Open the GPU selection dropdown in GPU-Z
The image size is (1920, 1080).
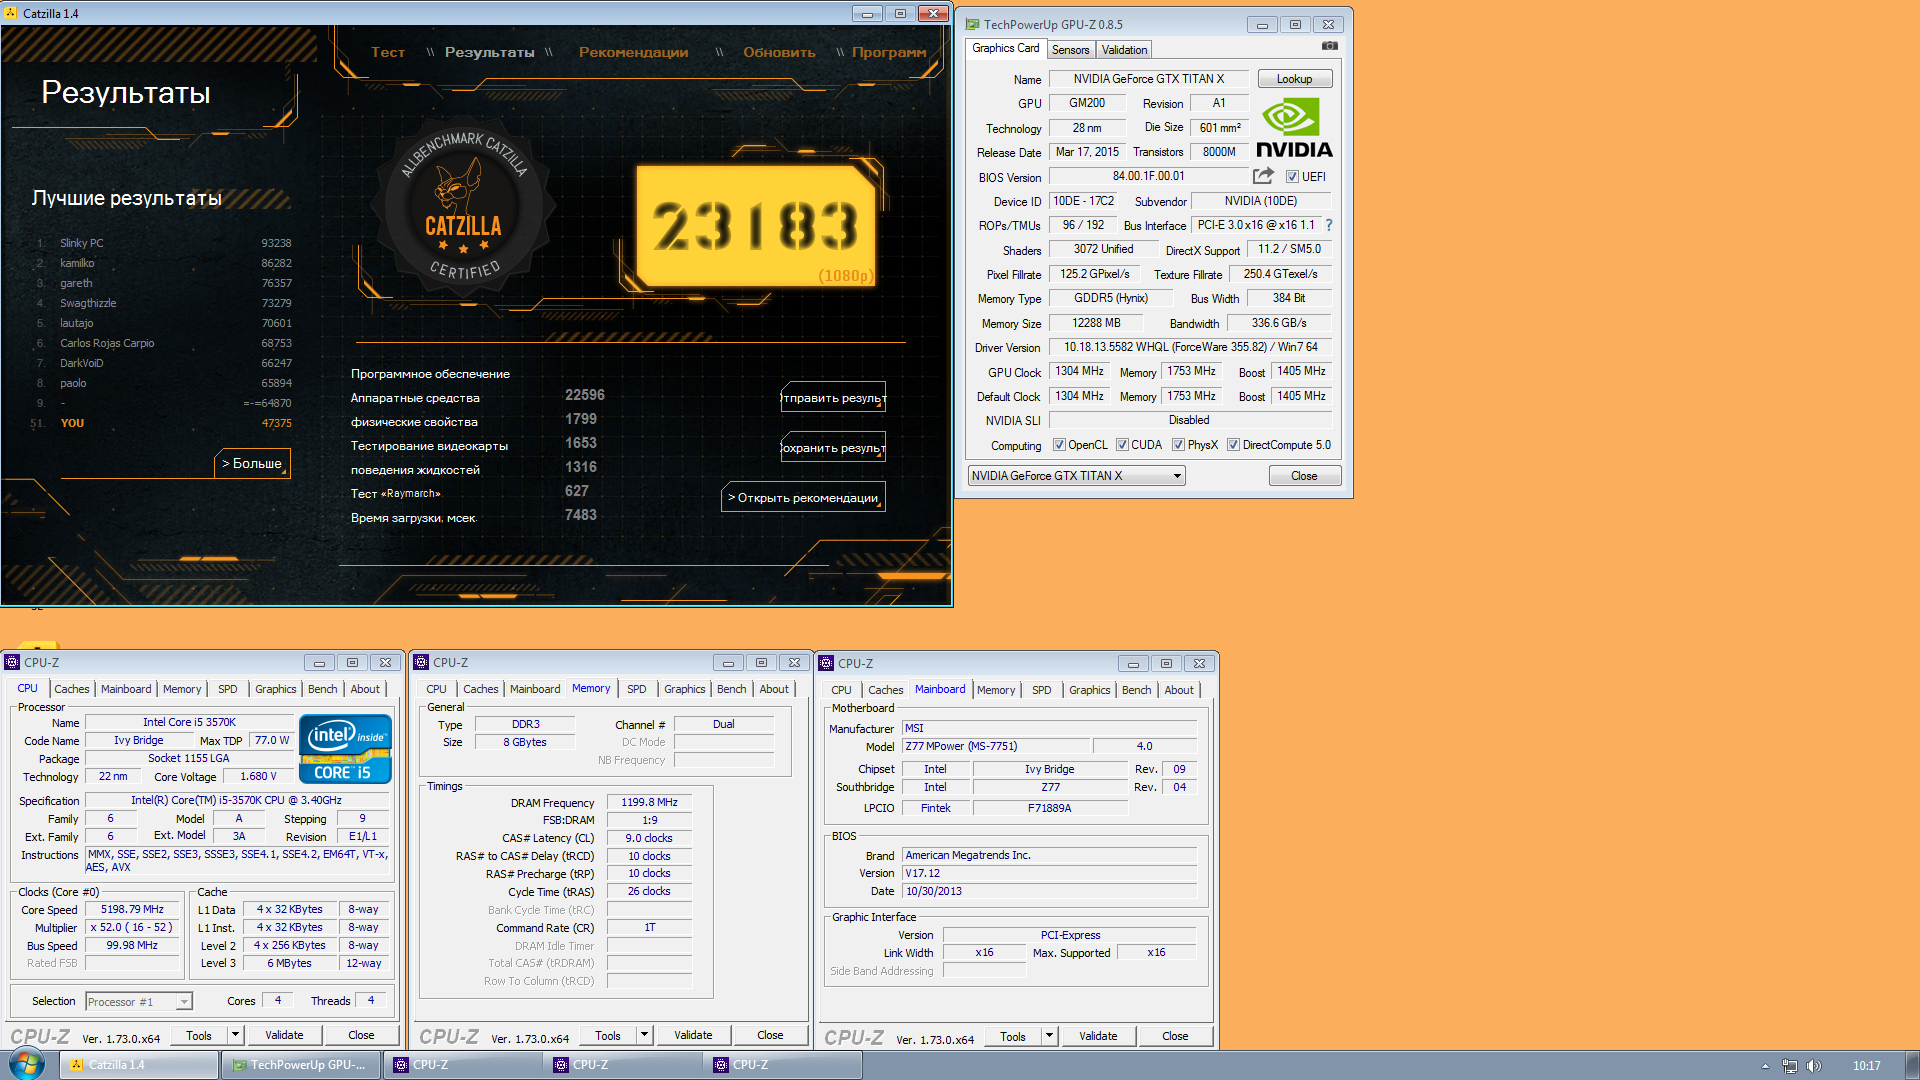click(1077, 476)
